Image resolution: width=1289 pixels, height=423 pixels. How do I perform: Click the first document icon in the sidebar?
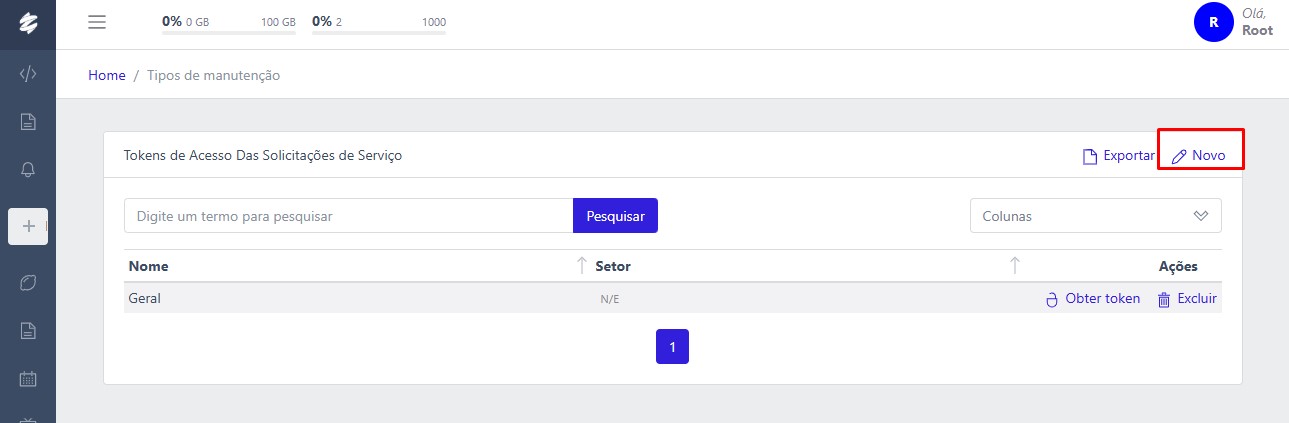[x=28, y=122]
